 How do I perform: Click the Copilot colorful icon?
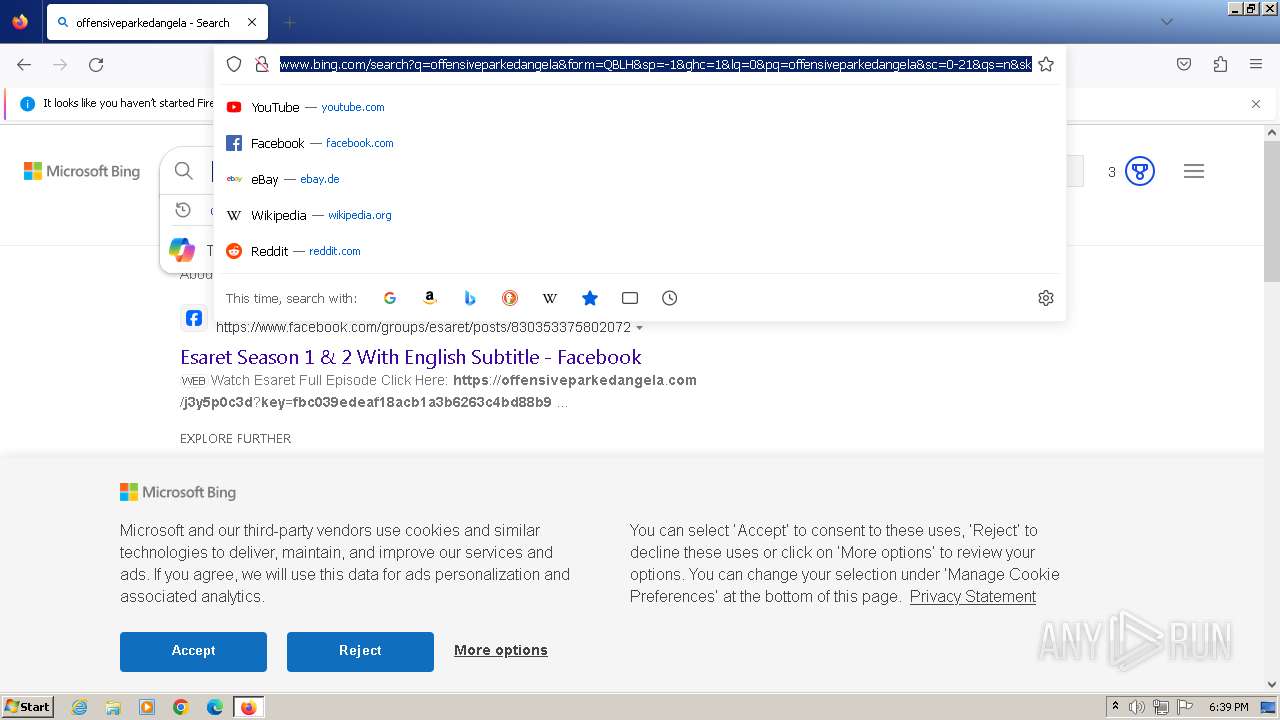click(x=182, y=250)
